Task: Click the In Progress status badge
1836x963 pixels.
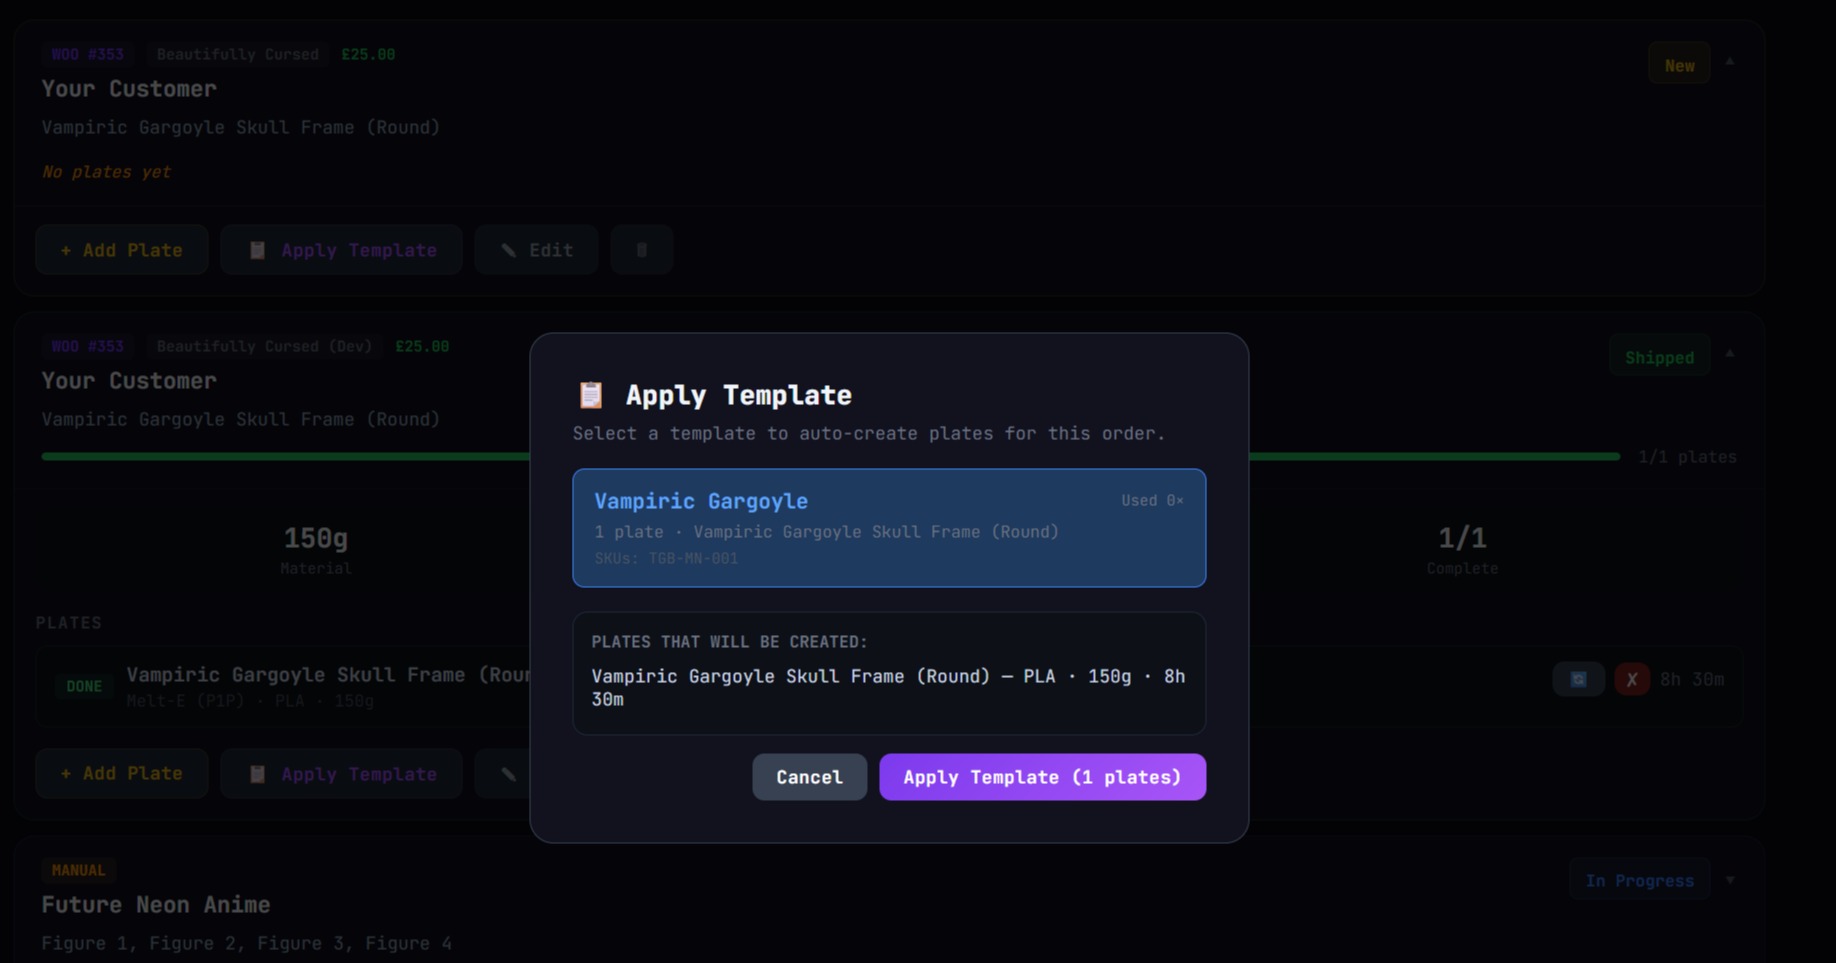Action: pyautogui.click(x=1639, y=881)
